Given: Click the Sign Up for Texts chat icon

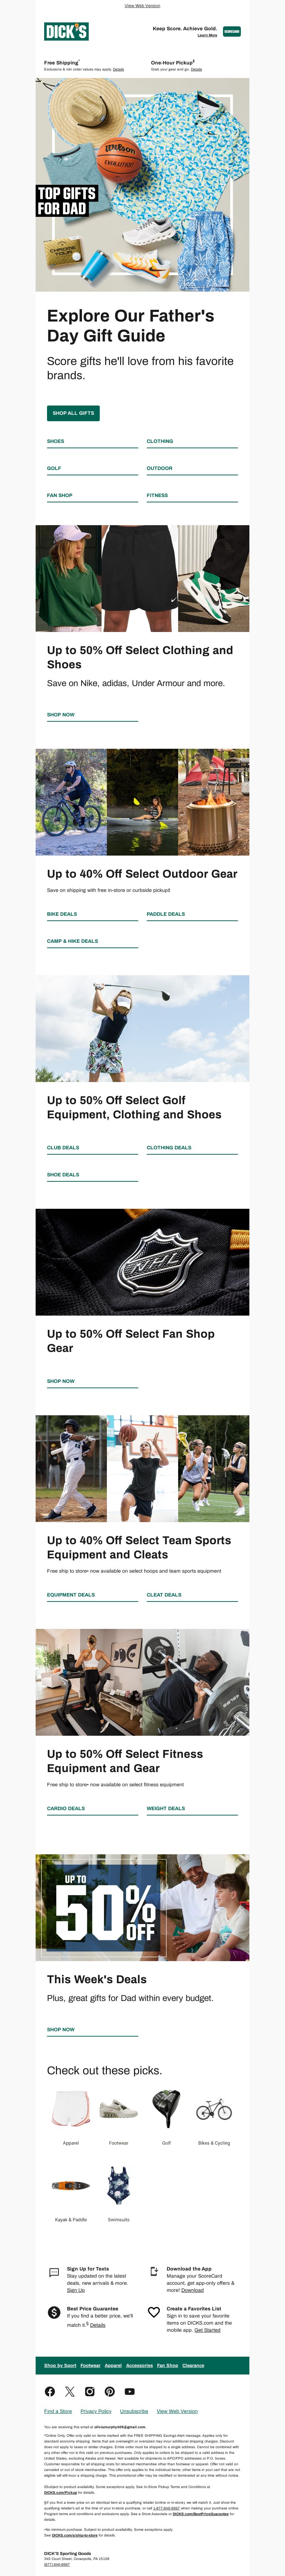Looking at the screenshot, I should 54,2273.
